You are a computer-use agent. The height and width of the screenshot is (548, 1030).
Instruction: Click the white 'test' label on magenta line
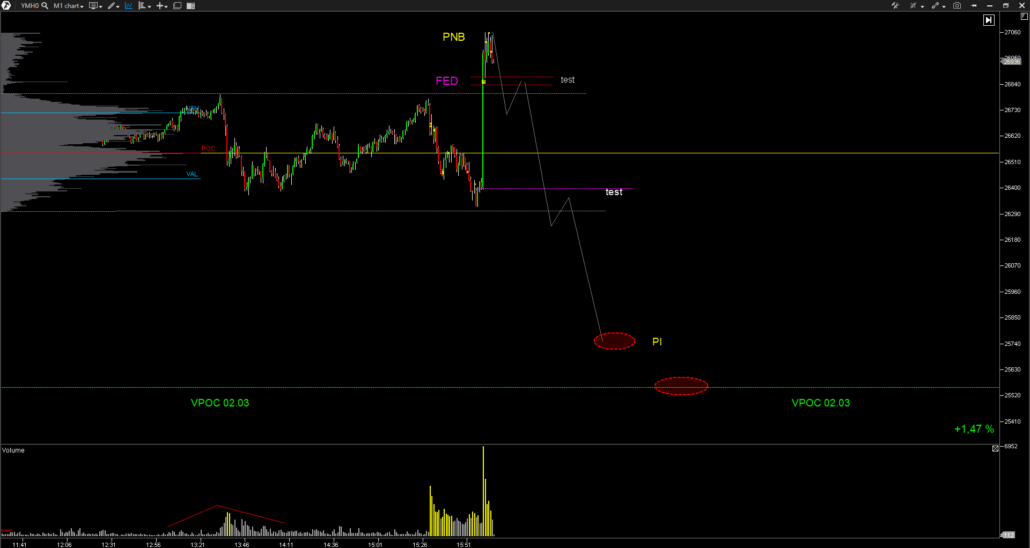coord(614,192)
